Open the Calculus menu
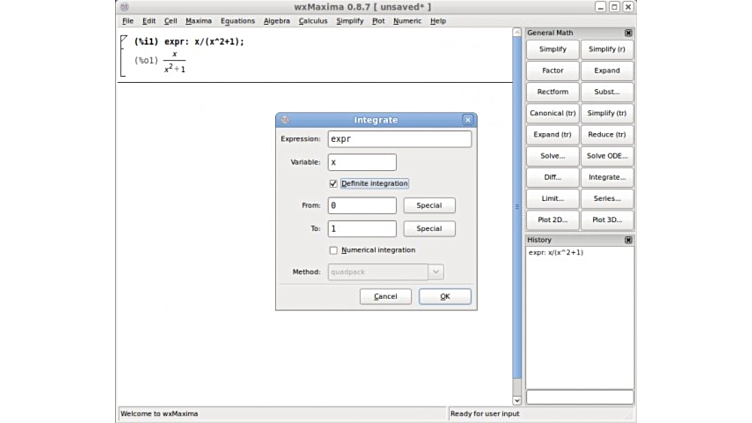This screenshot has height=423, width=752. [313, 21]
